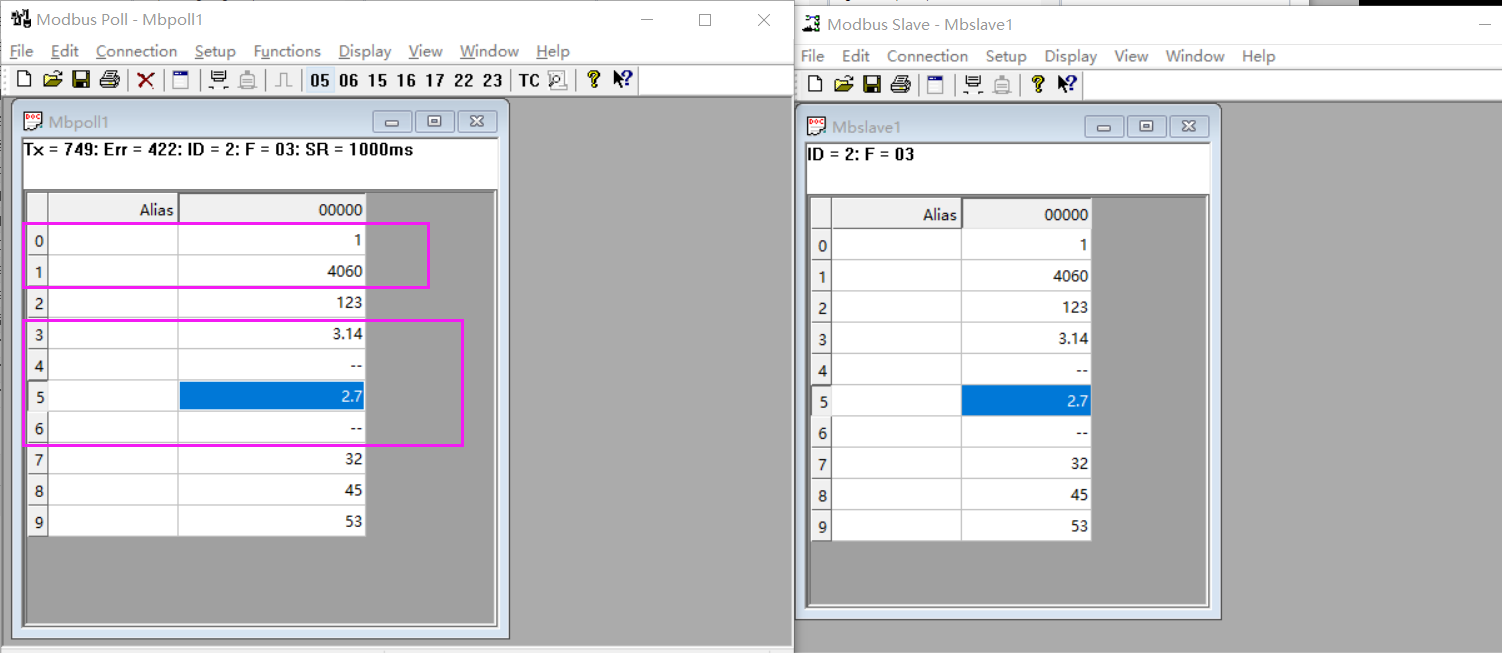Open File menu in Modbus Poll
The width and height of the screenshot is (1502, 653).
[x=21, y=51]
